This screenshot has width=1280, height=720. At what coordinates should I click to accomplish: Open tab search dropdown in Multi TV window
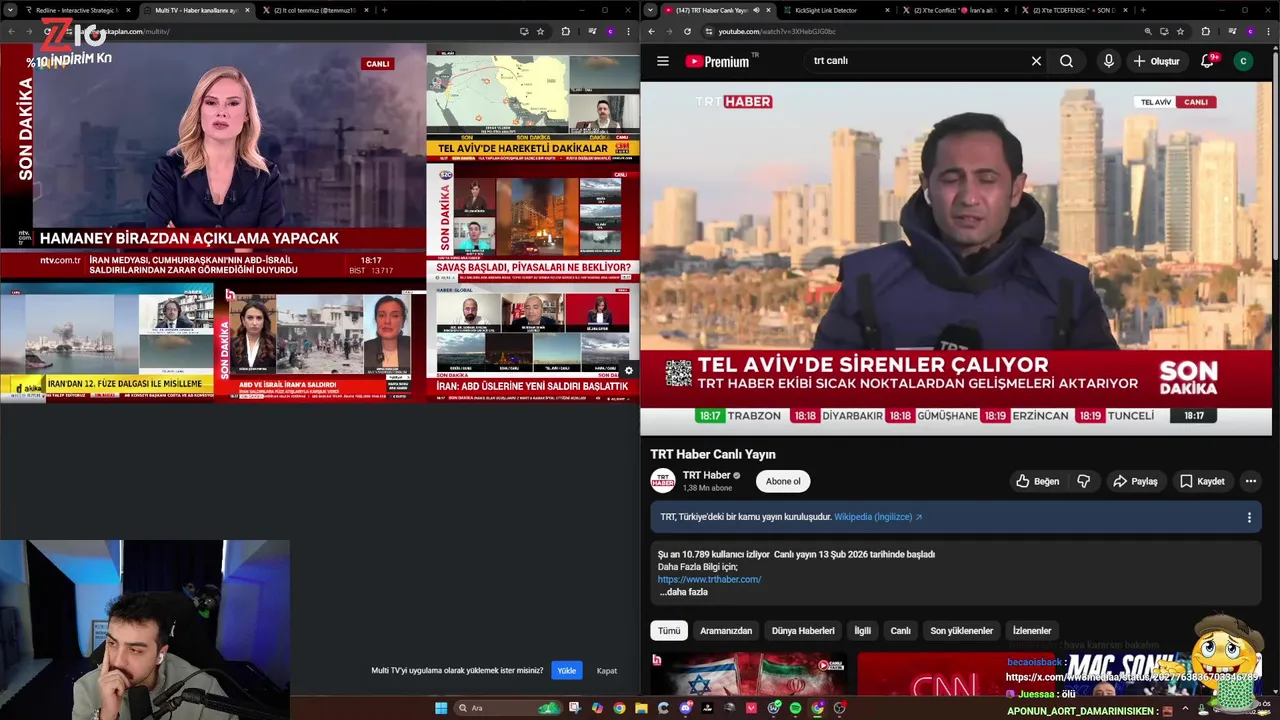(10, 10)
